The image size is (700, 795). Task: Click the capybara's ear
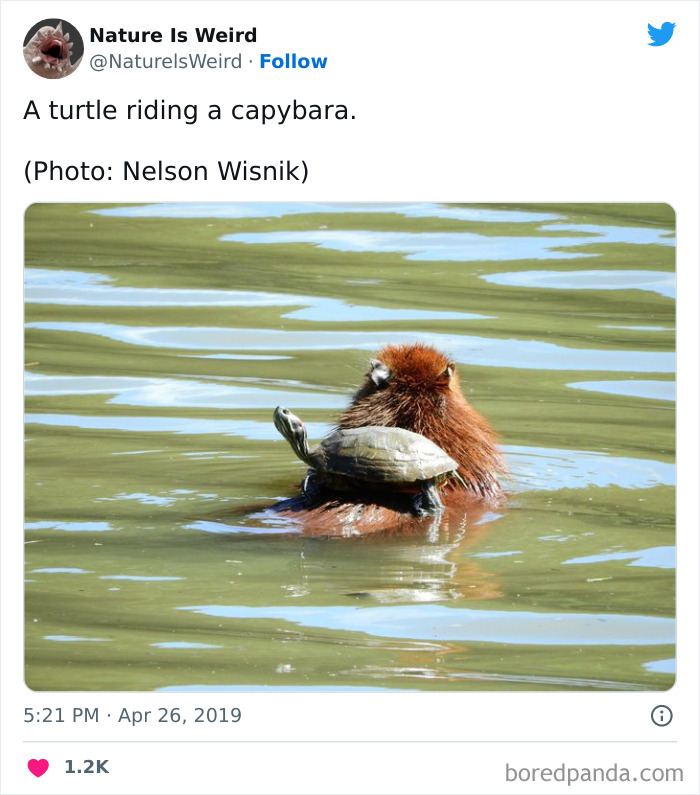tap(377, 372)
